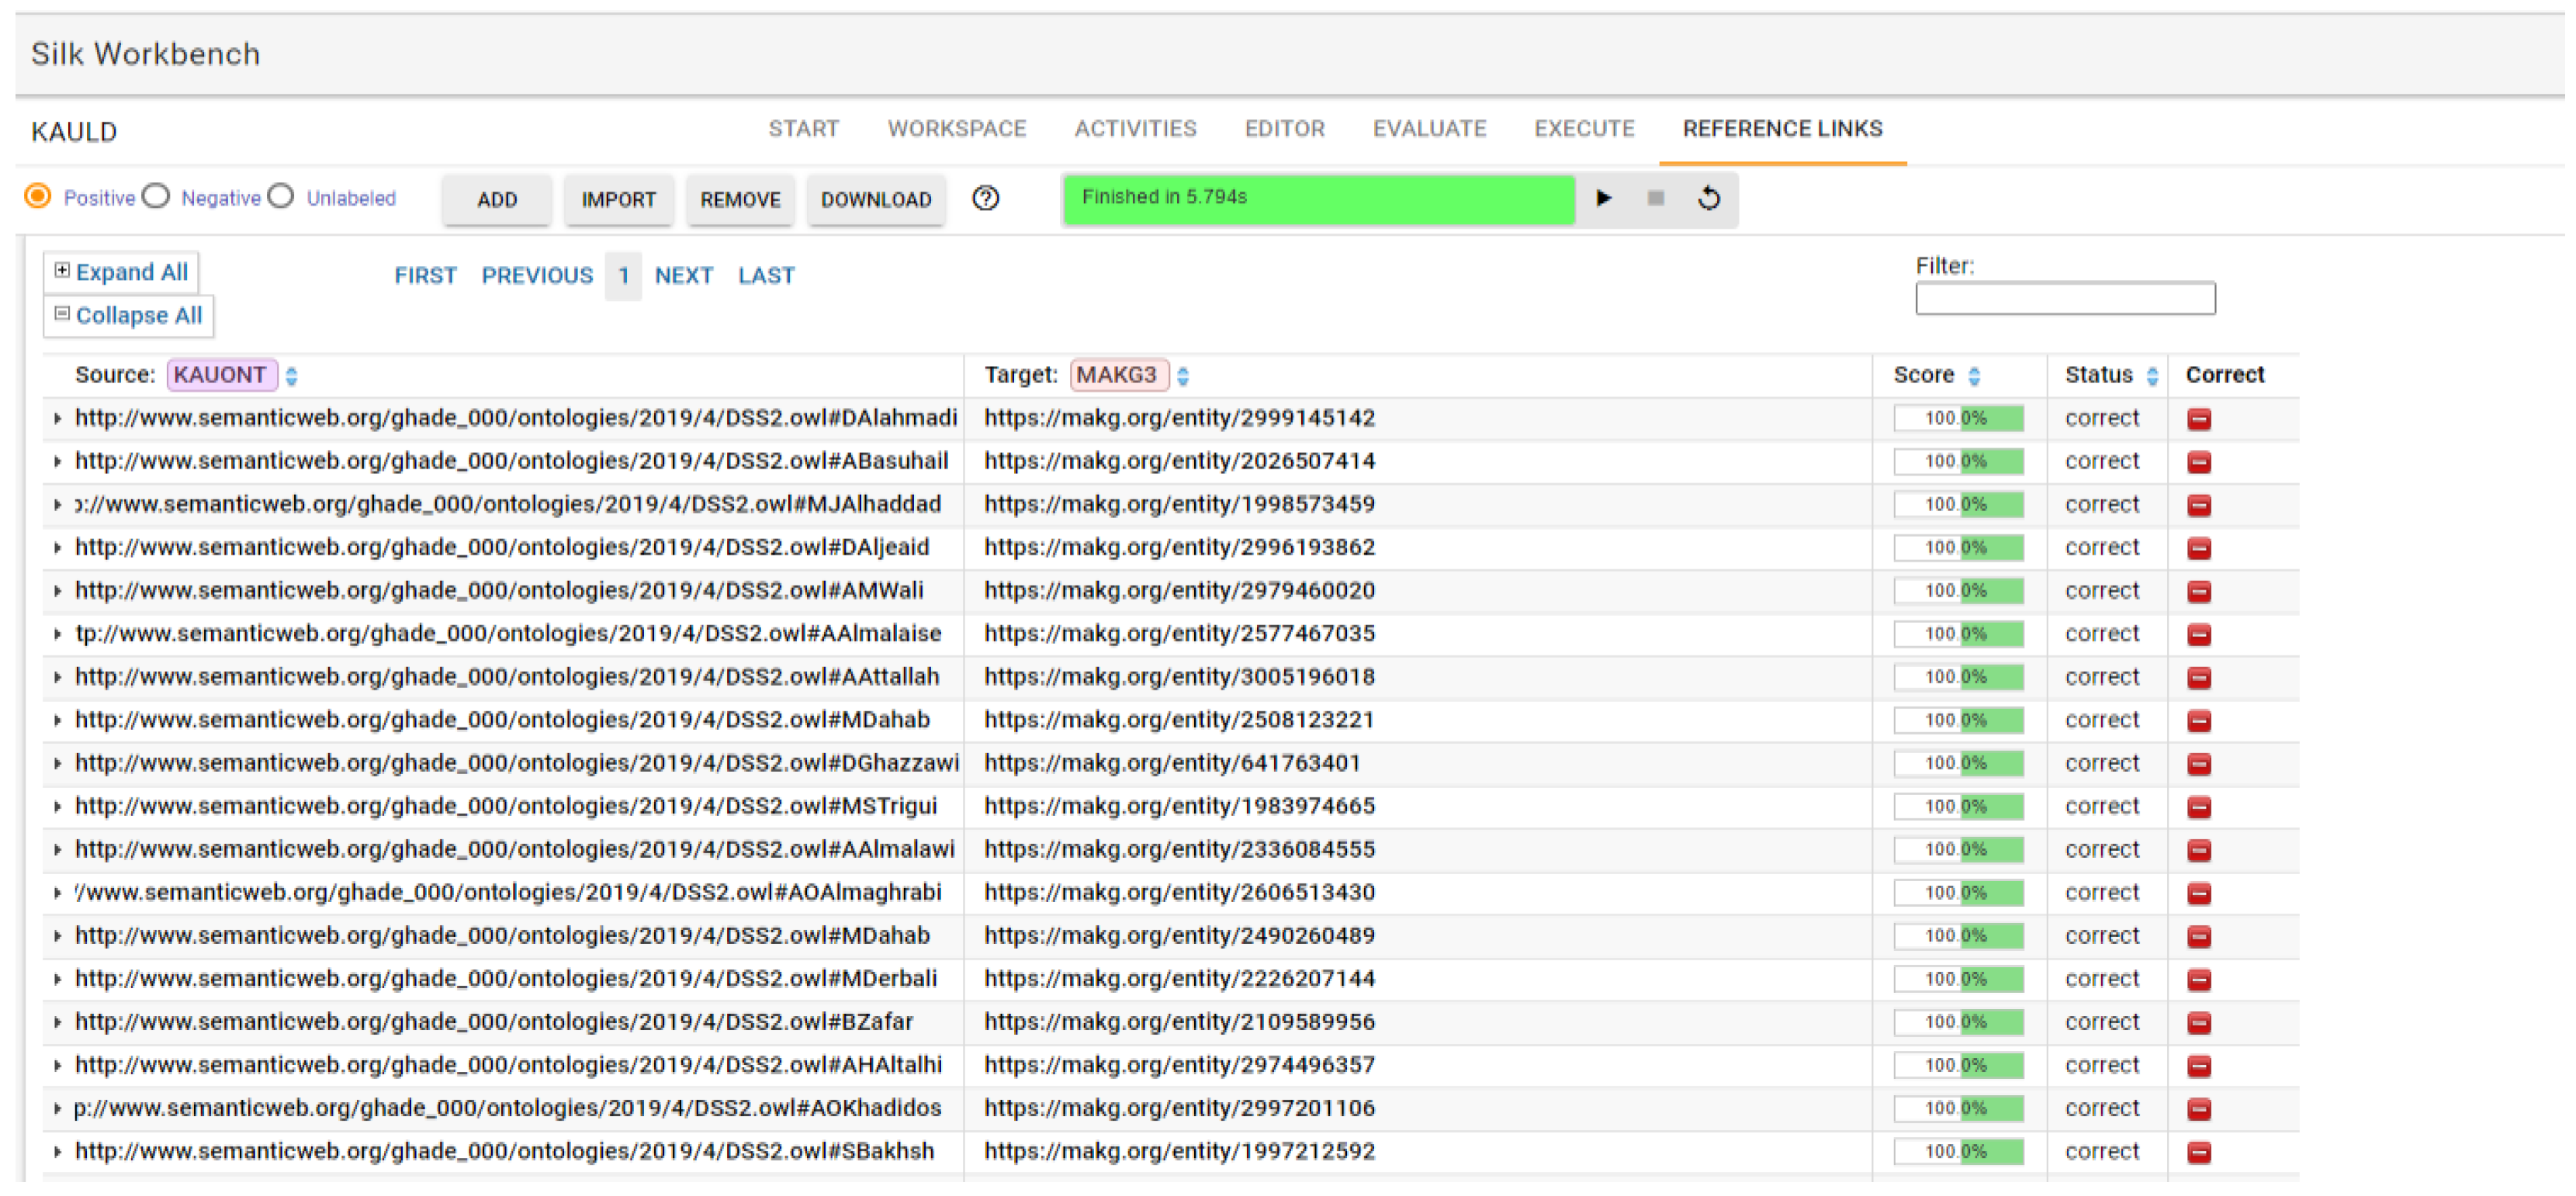Image resolution: width=2576 pixels, height=1196 pixels.
Task: Select the Positive radio button
Action: (x=38, y=196)
